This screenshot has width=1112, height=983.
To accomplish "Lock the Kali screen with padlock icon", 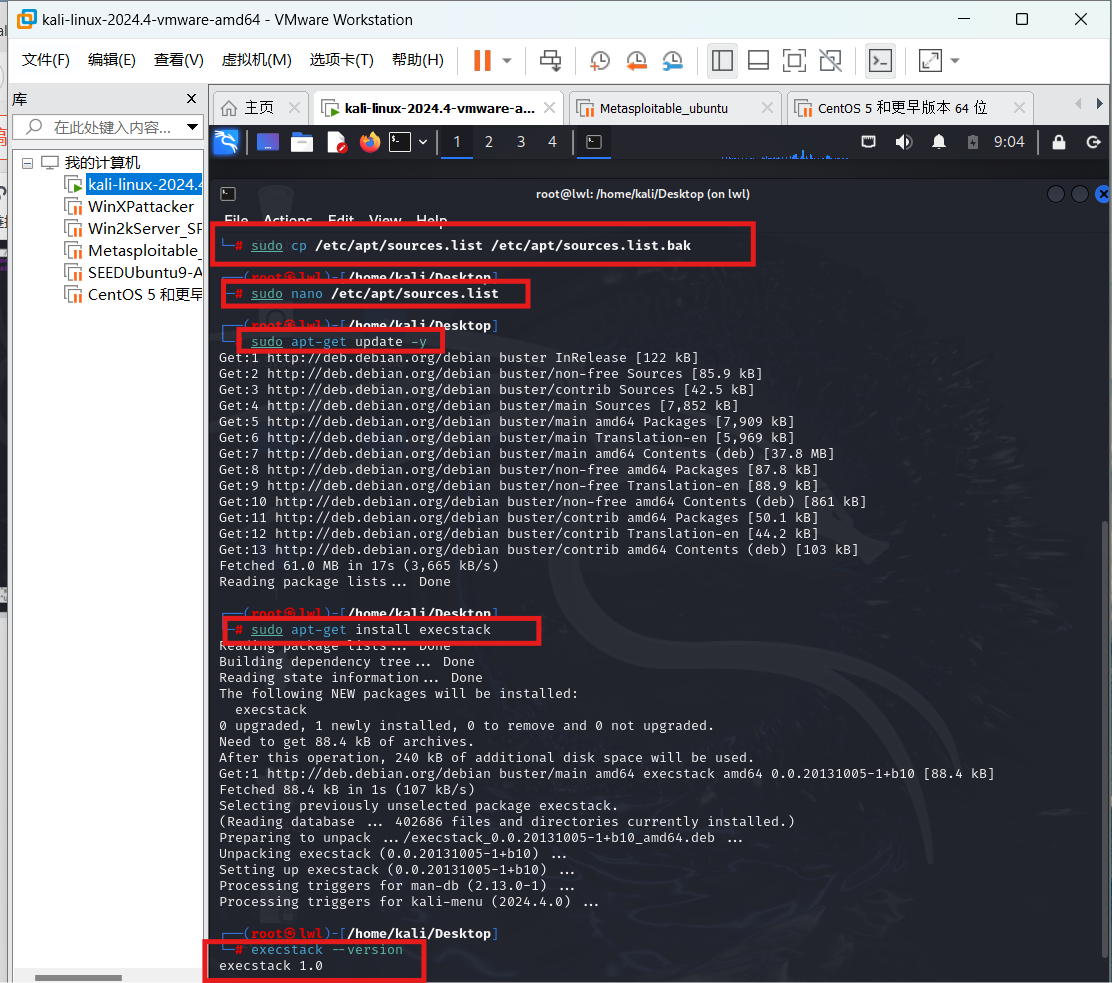I will pos(1059,143).
